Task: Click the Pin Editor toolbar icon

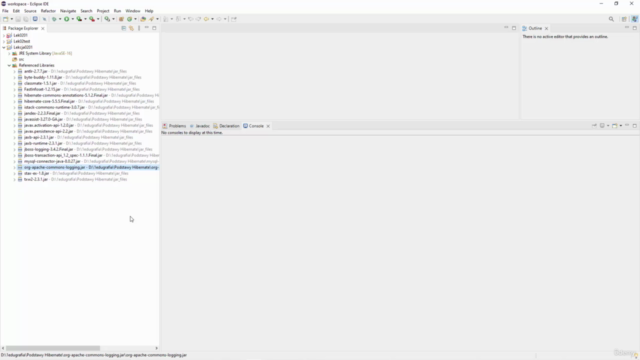Action: [234, 19]
